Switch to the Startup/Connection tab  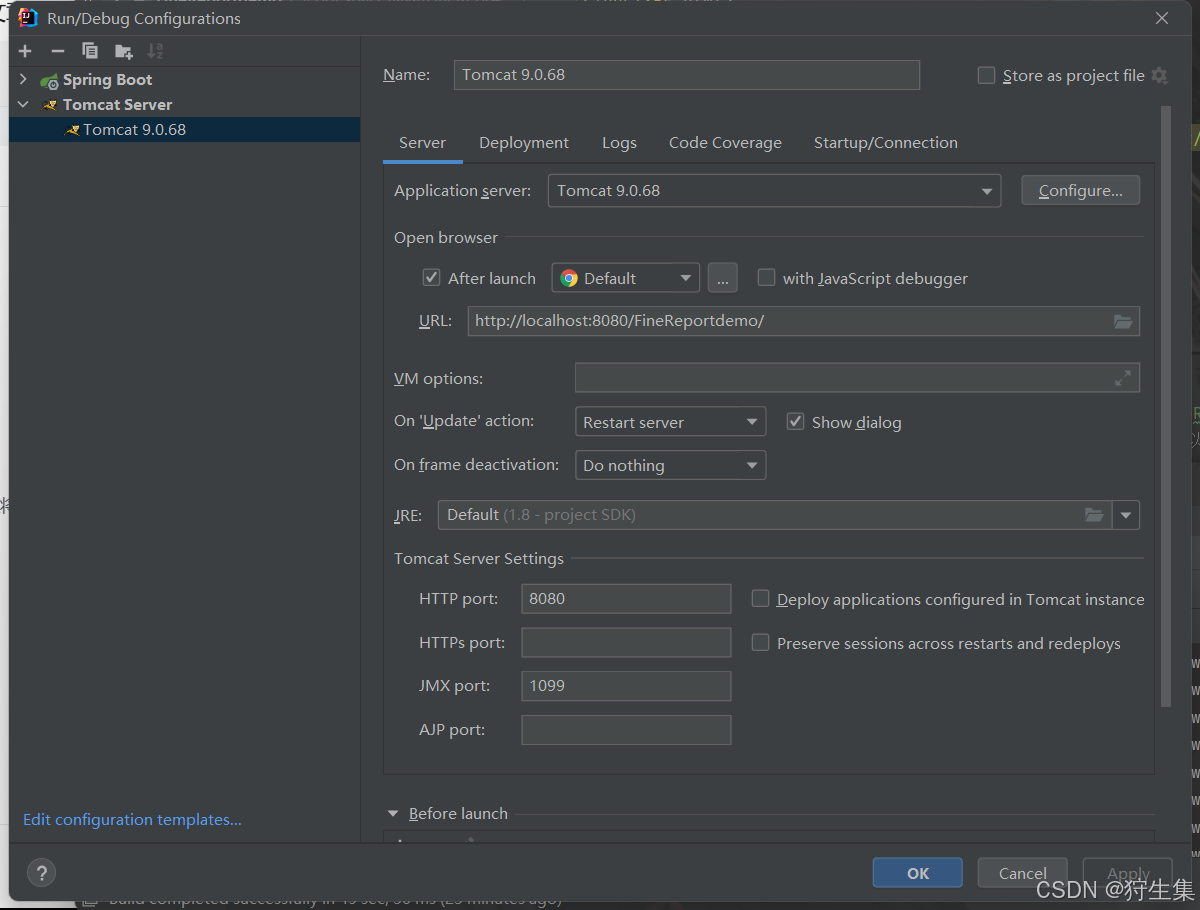point(885,143)
